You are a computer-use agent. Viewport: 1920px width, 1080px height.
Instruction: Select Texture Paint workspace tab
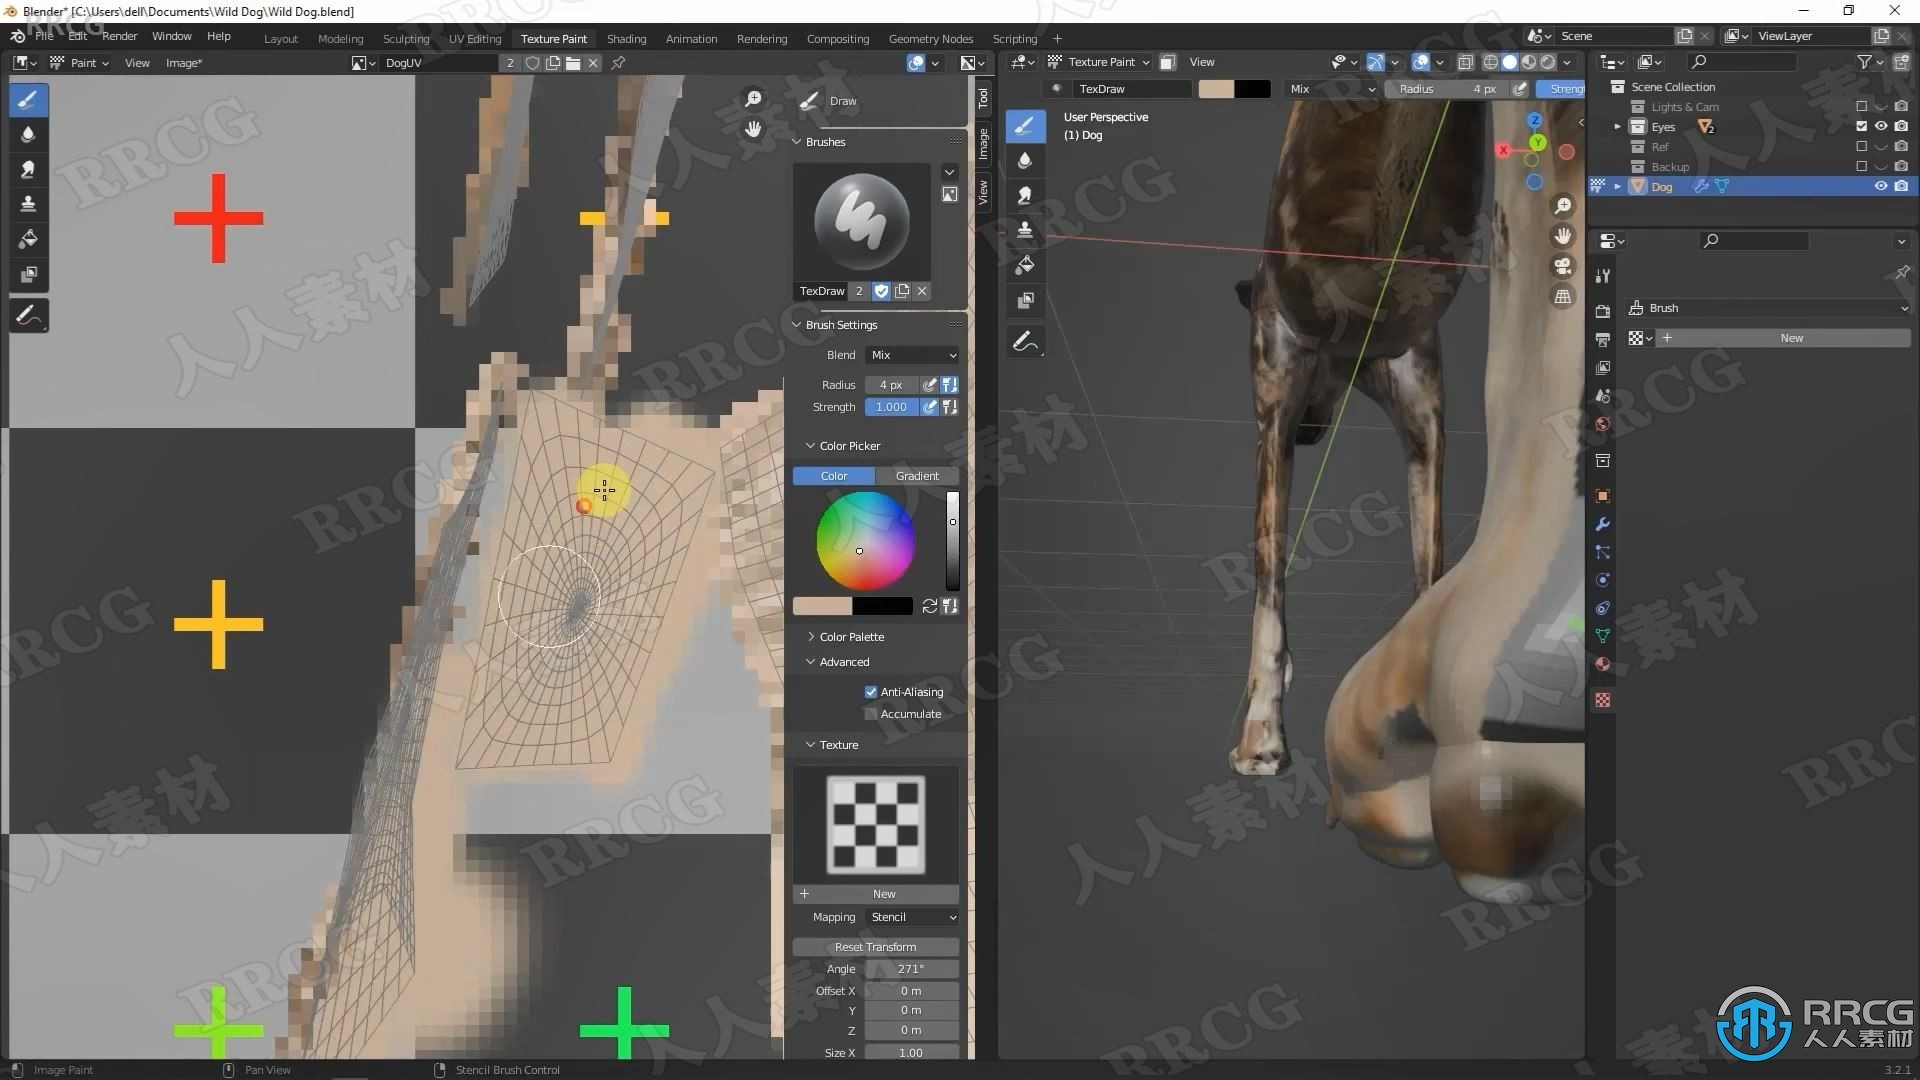tap(553, 37)
